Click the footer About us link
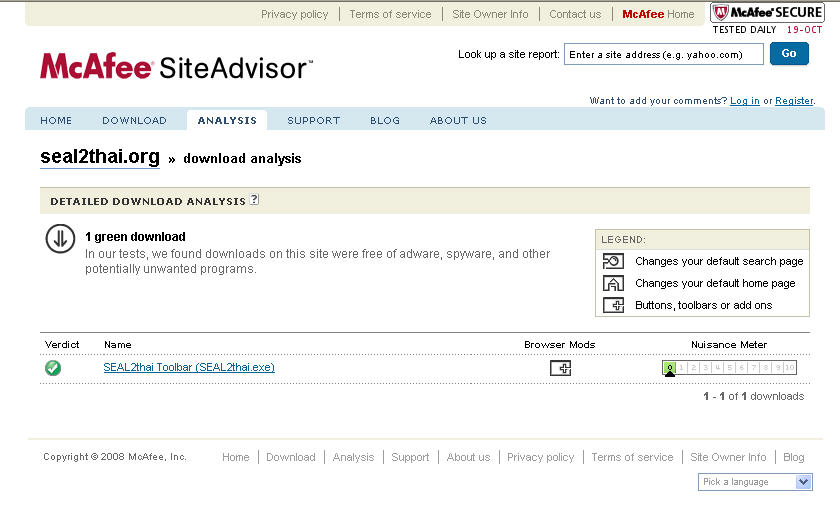The image size is (840, 512). (468, 457)
